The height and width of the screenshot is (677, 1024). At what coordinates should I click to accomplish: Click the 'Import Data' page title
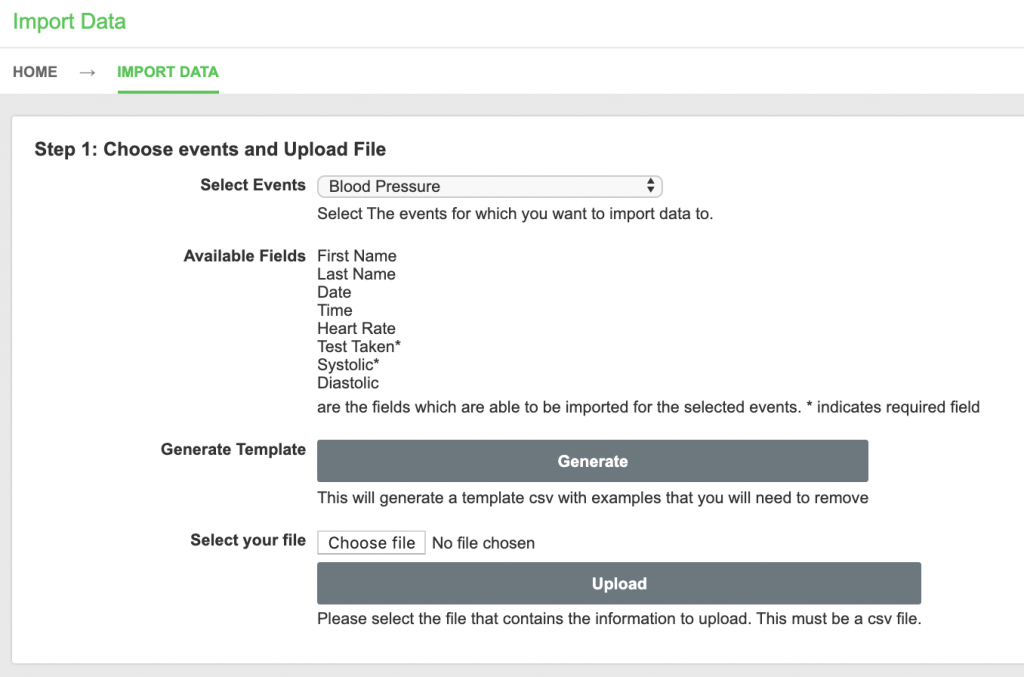[x=69, y=22]
